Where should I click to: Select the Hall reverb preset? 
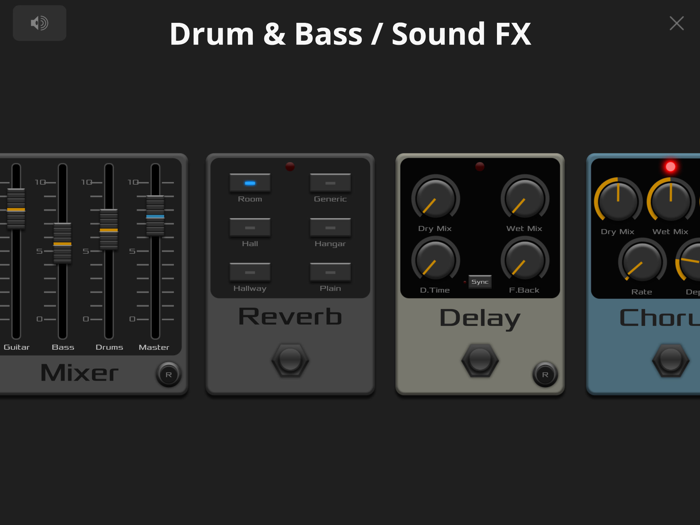pos(250,227)
